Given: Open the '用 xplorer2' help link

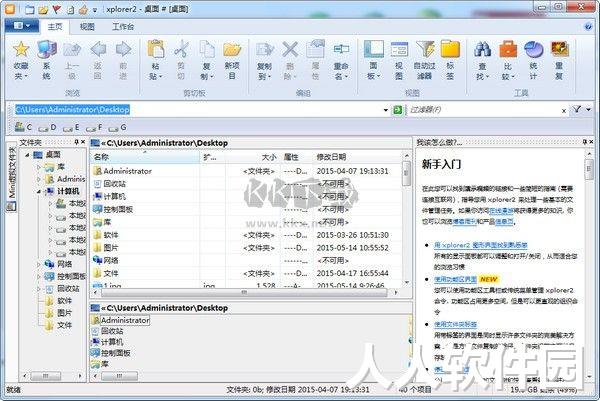Looking at the screenshot, I should point(481,245).
